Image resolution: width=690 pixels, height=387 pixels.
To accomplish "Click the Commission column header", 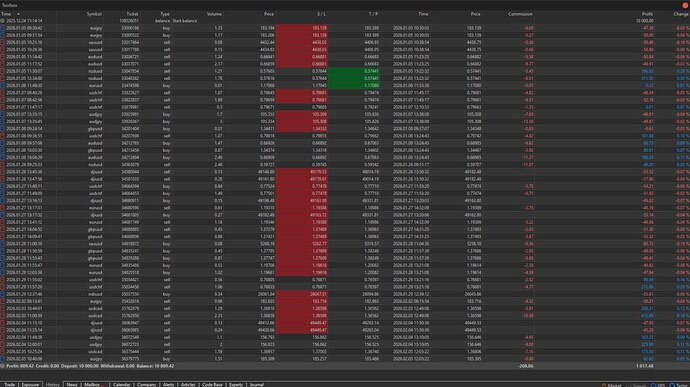I will 521,14.
